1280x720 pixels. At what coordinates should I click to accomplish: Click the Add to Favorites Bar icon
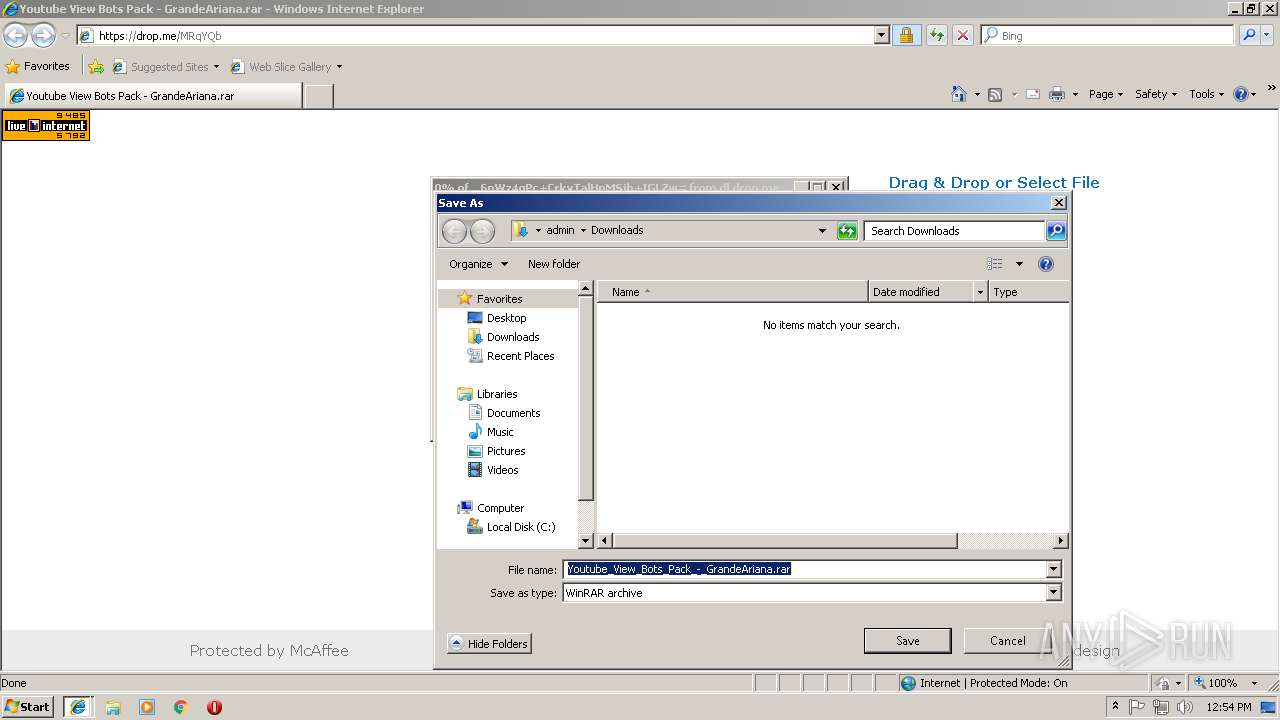click(x=96, y=67)
